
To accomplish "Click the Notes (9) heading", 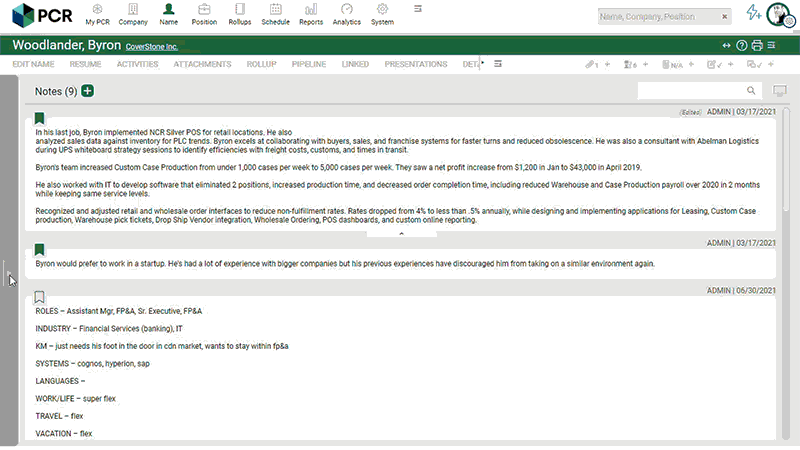I will tap(56, 91).
